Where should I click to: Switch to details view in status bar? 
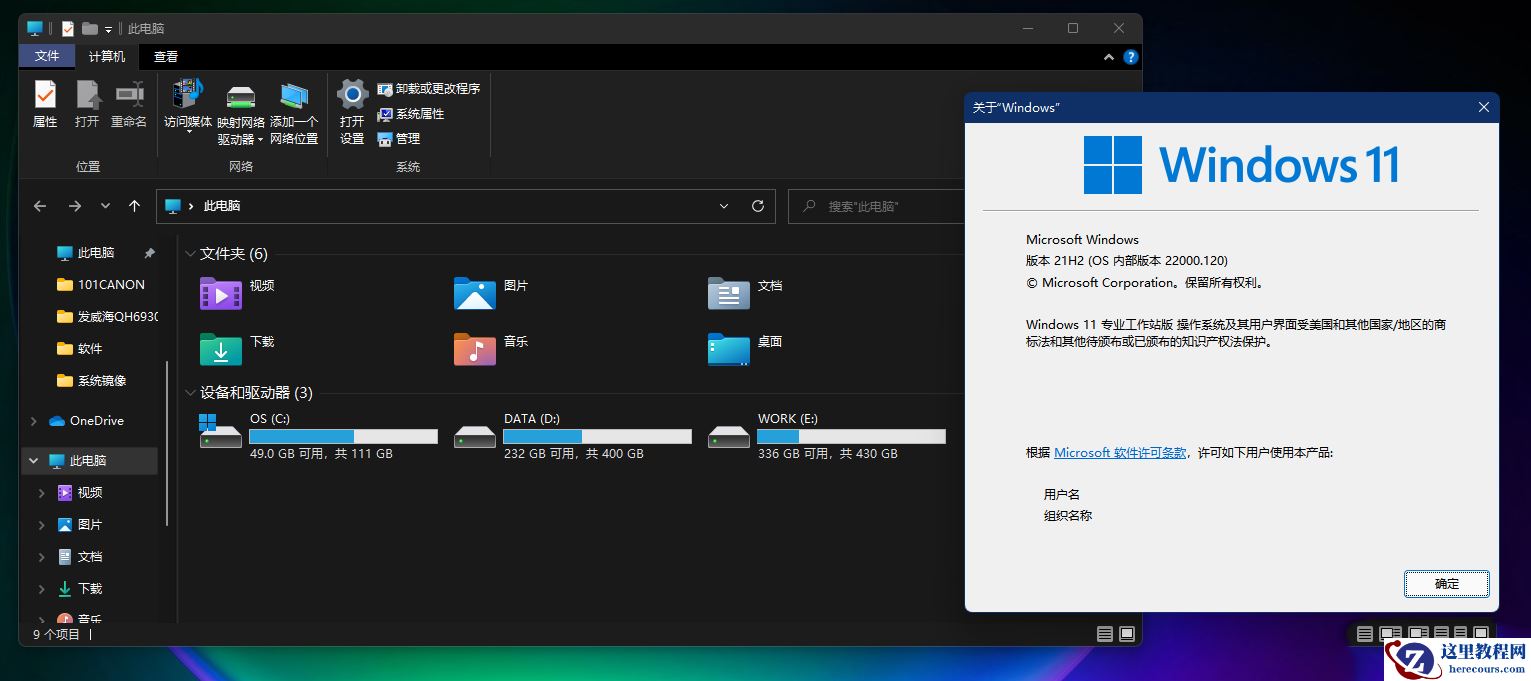pos(1104,633)
